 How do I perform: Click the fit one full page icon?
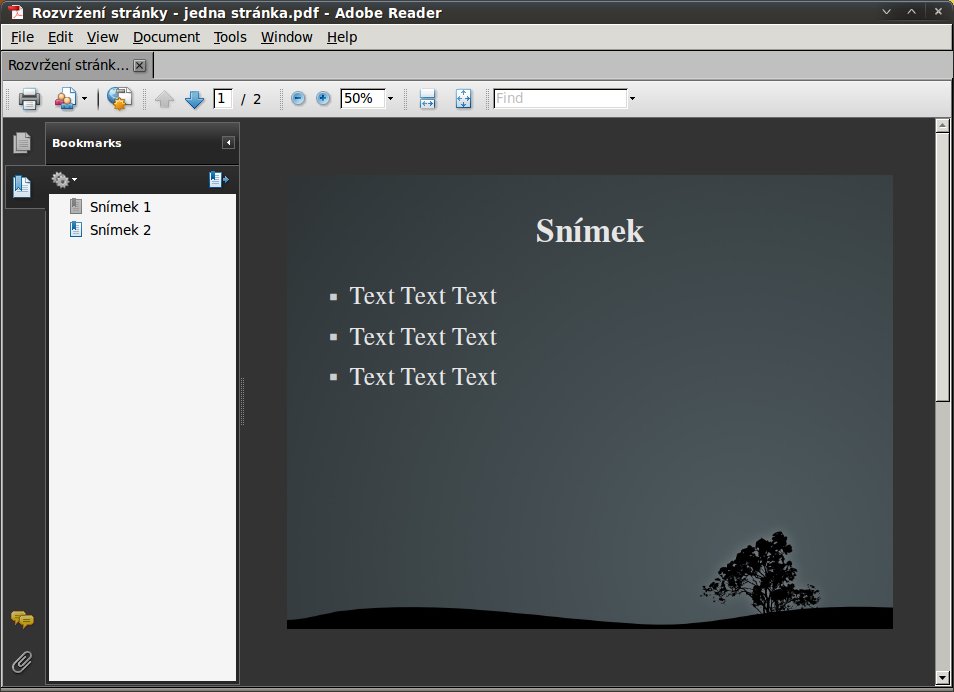pos(464,99)
